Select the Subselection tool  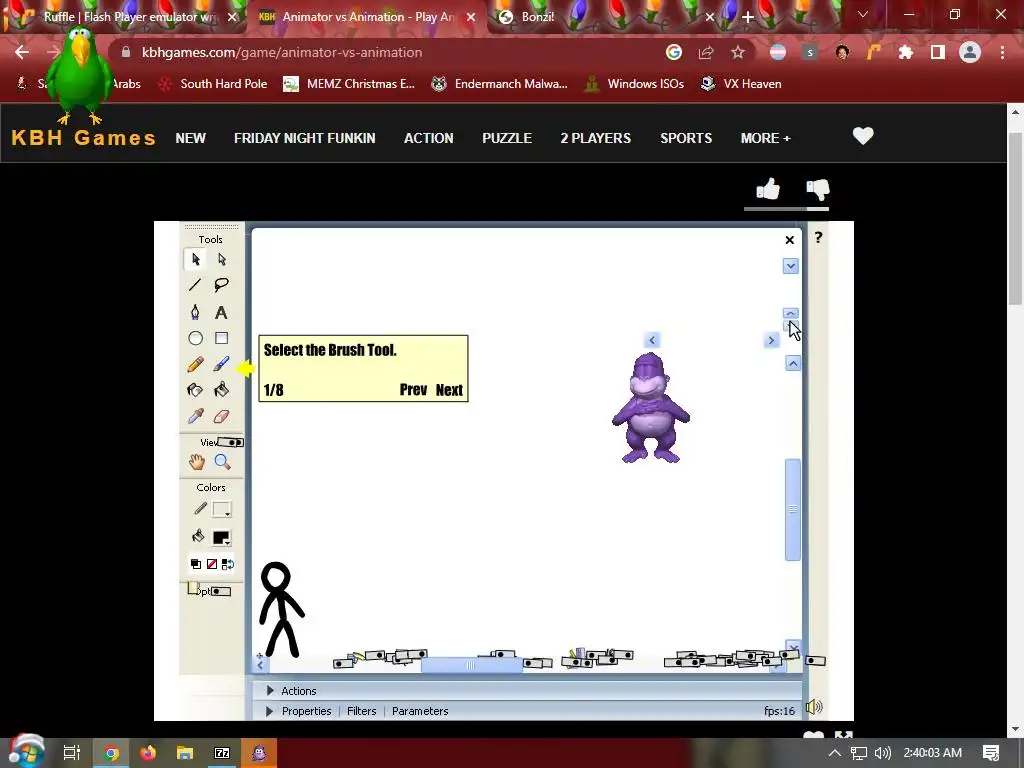pos(221,259)
